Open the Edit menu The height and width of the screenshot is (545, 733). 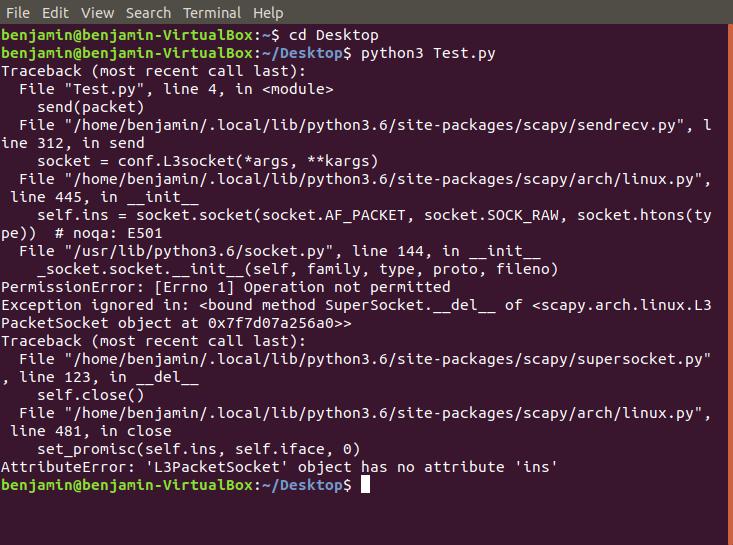[55, 13]
